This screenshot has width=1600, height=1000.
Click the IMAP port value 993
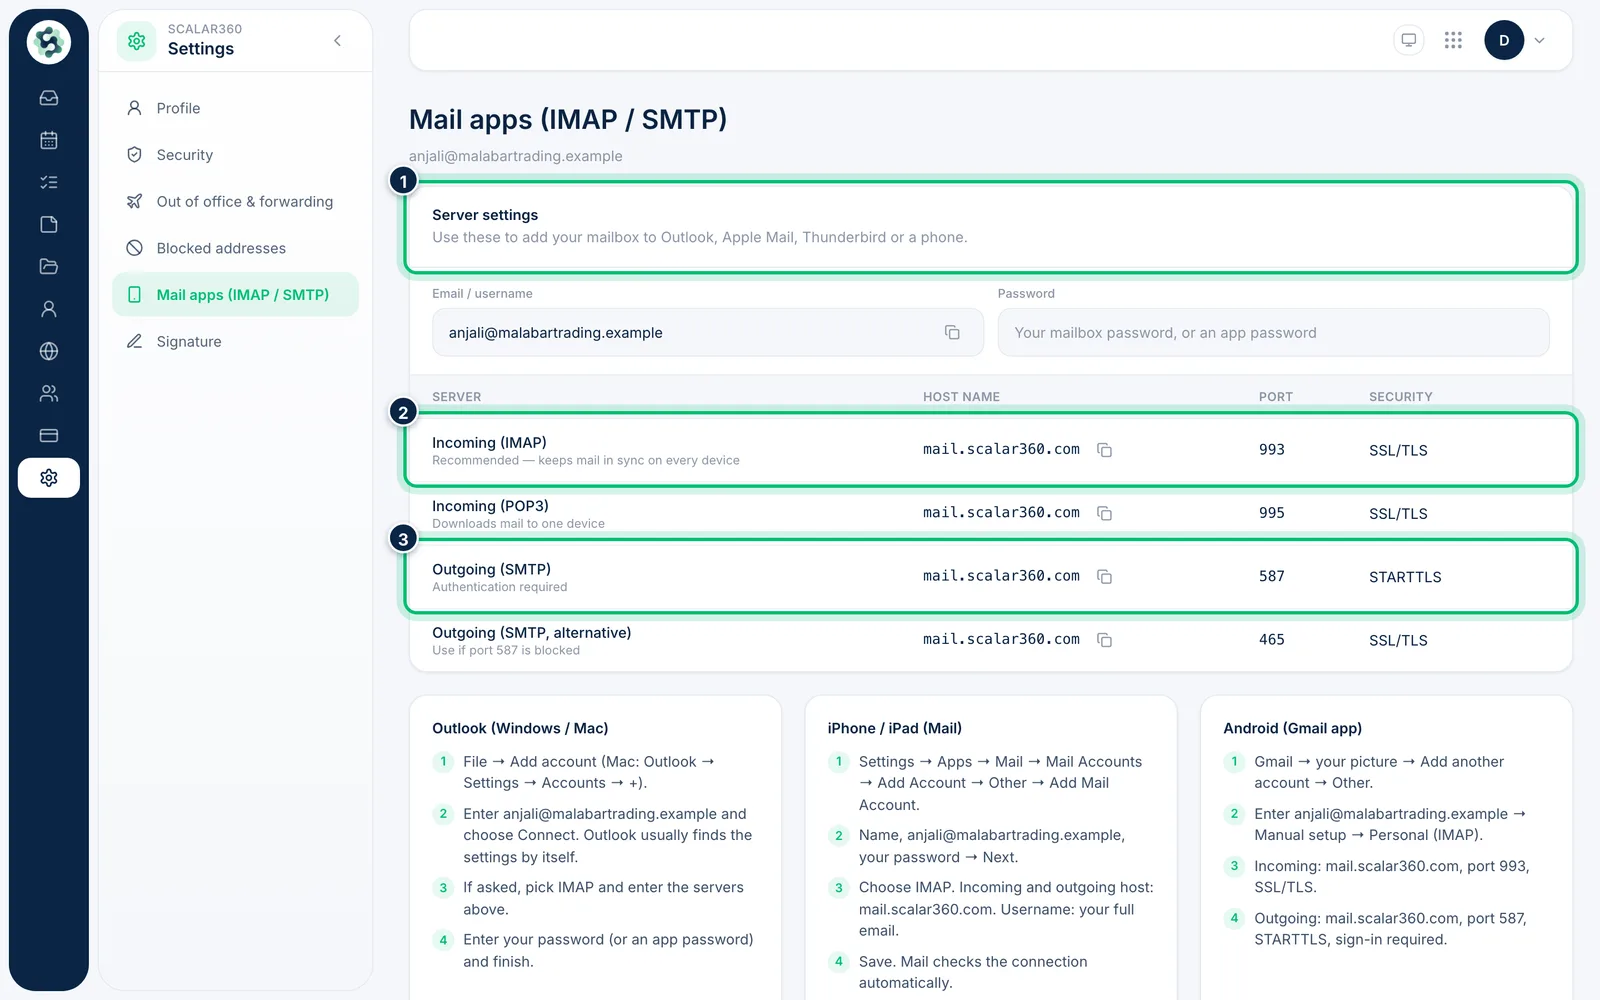click(x=1271, y=450)
